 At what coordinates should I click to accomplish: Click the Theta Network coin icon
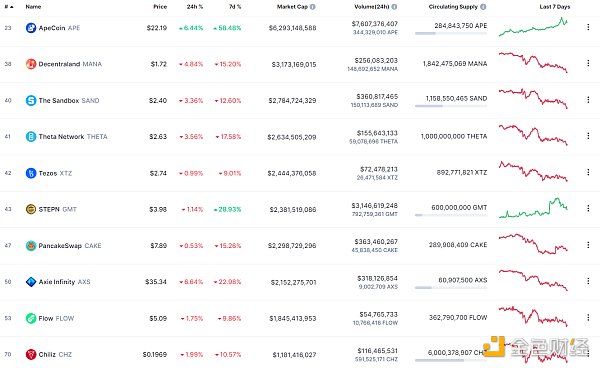[x=31, y=137]
